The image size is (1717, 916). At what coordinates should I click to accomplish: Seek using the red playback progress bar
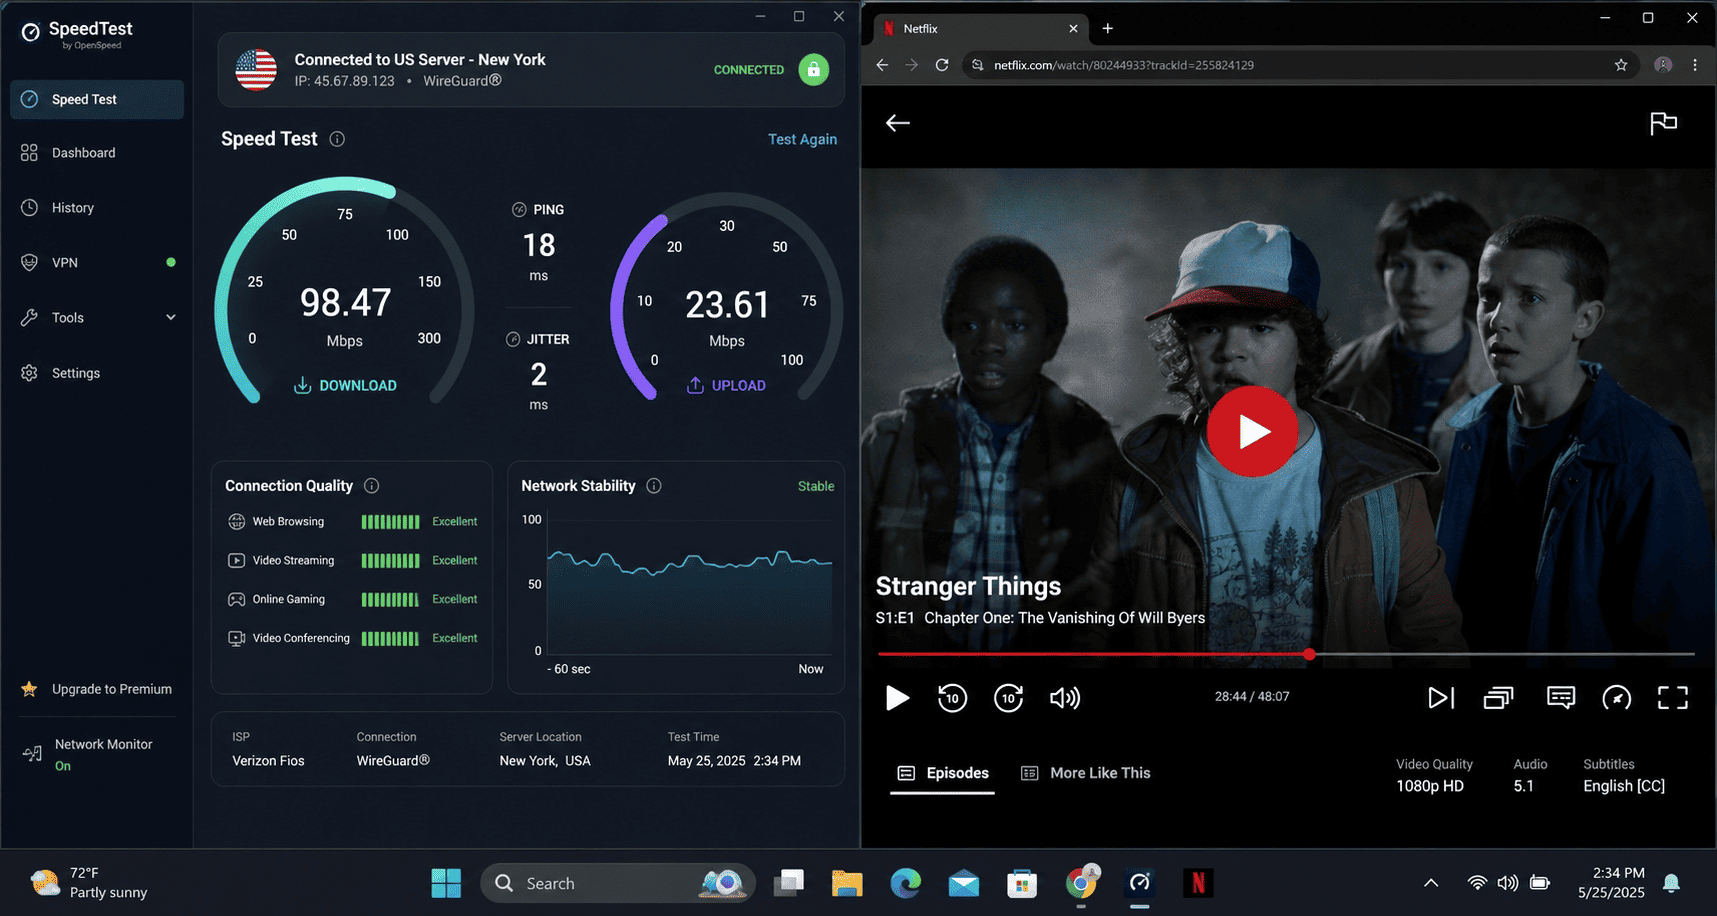tap(1286, 654)
